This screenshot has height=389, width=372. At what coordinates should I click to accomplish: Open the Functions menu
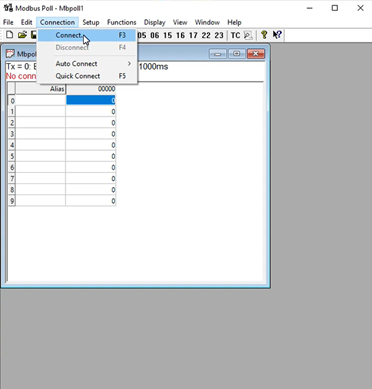[122, 22]
